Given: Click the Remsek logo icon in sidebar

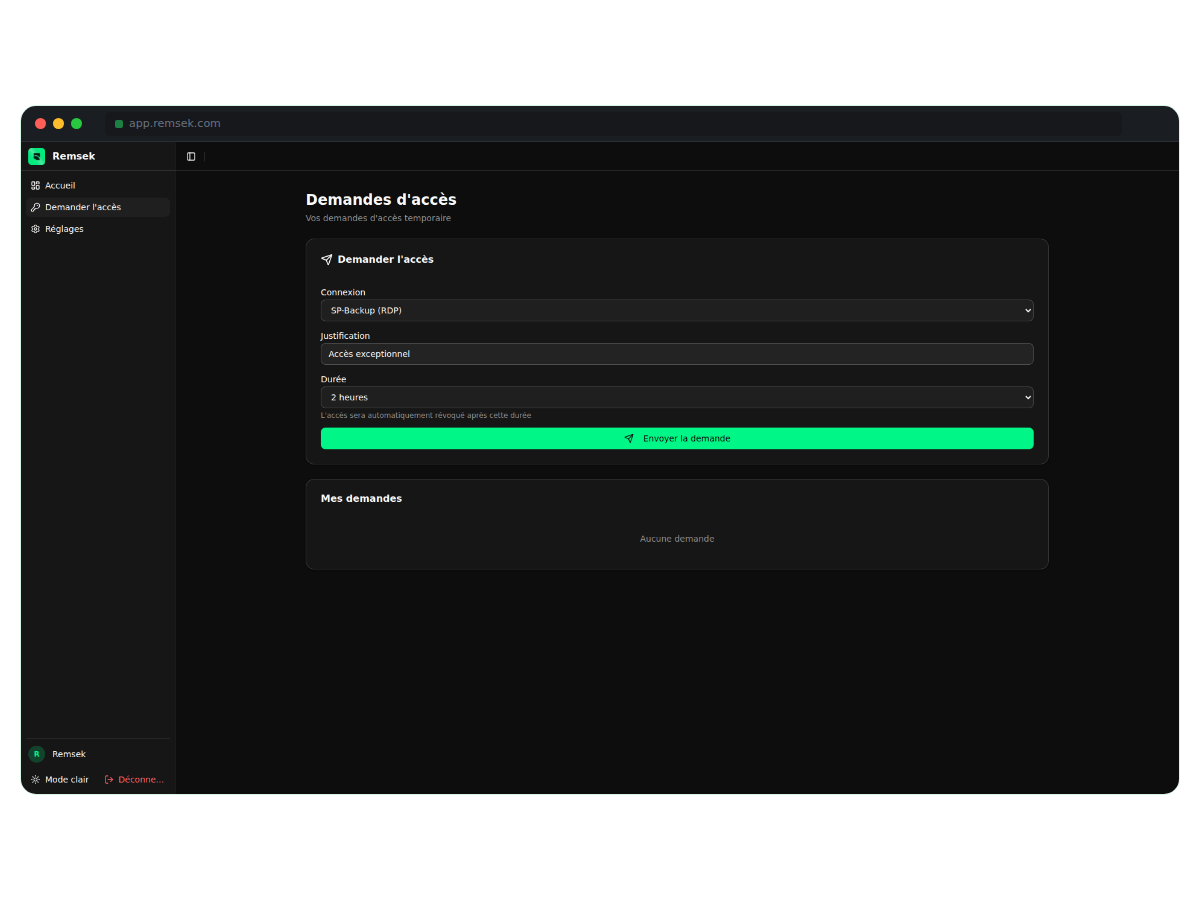Looking at the screenshot, I should pyautogui.click(x=37, y=156).
